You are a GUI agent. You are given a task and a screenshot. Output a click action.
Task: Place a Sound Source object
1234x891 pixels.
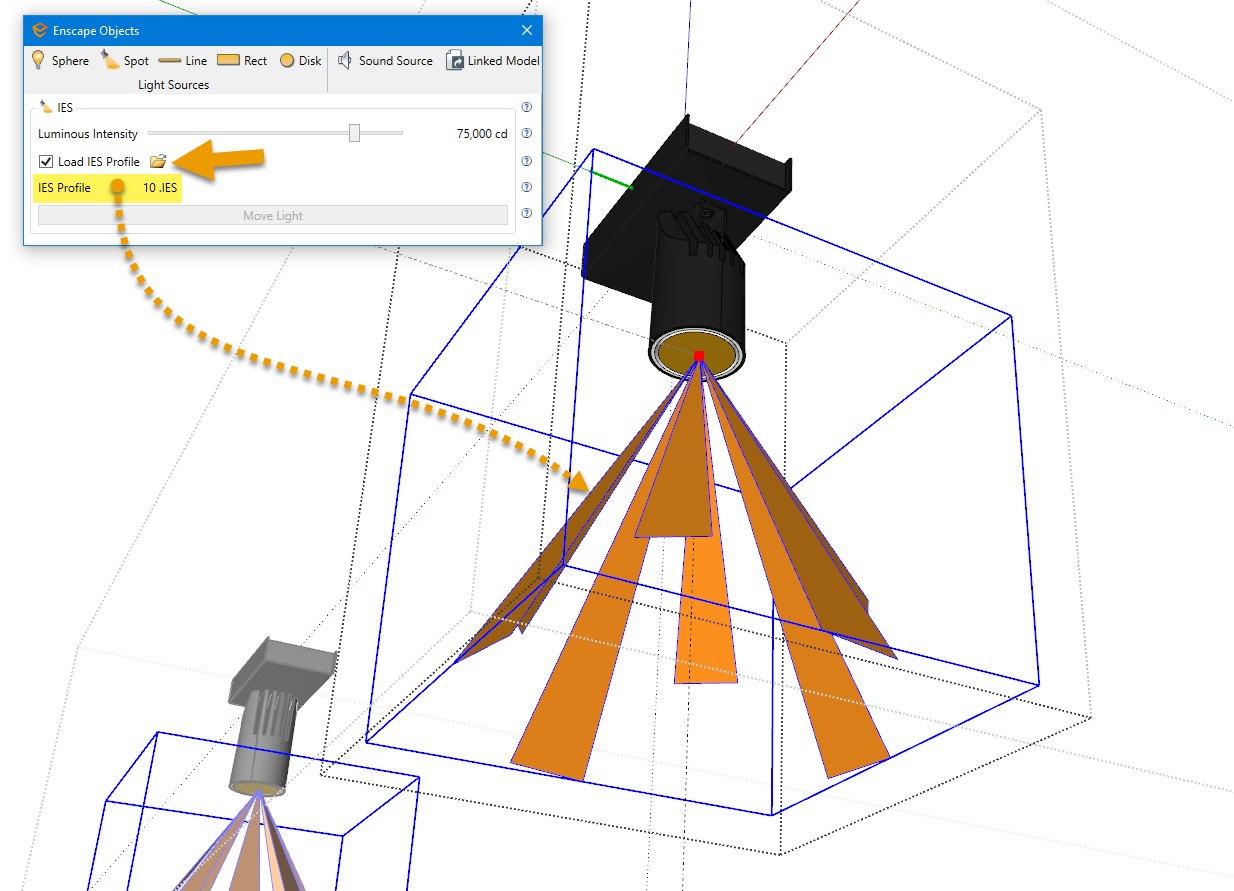[x=386, y=60]
